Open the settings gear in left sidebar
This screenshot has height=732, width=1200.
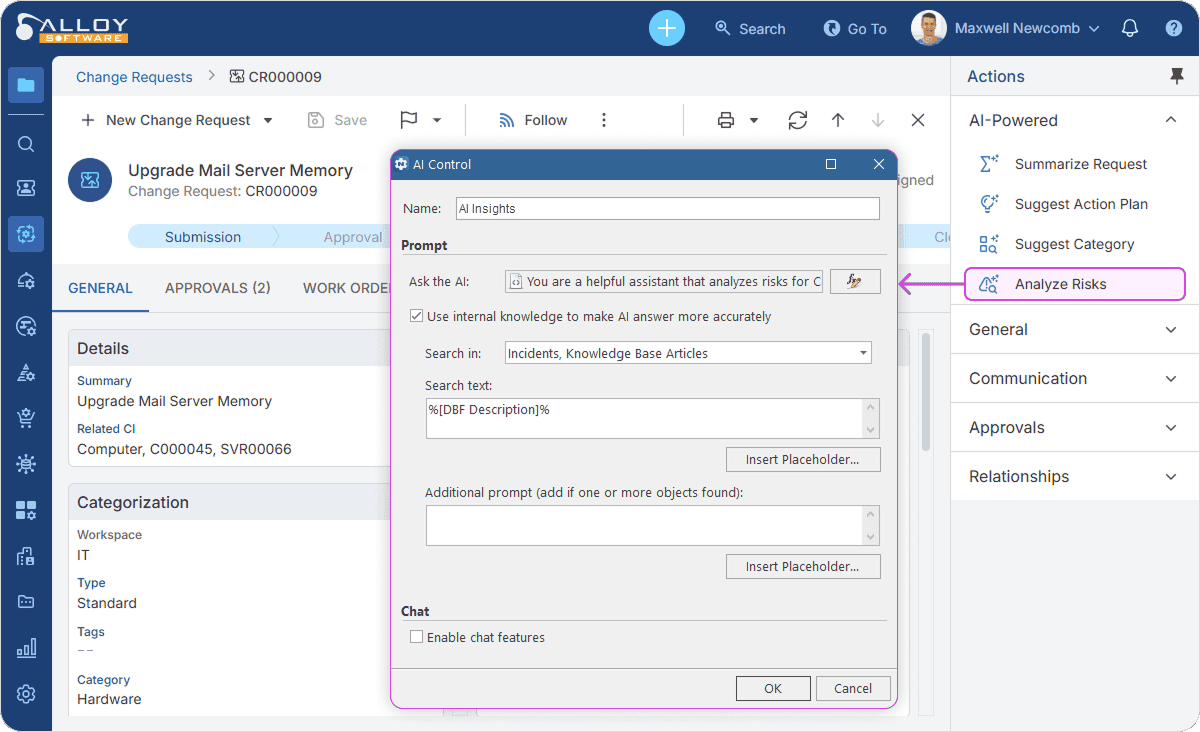tap(26, 694)
